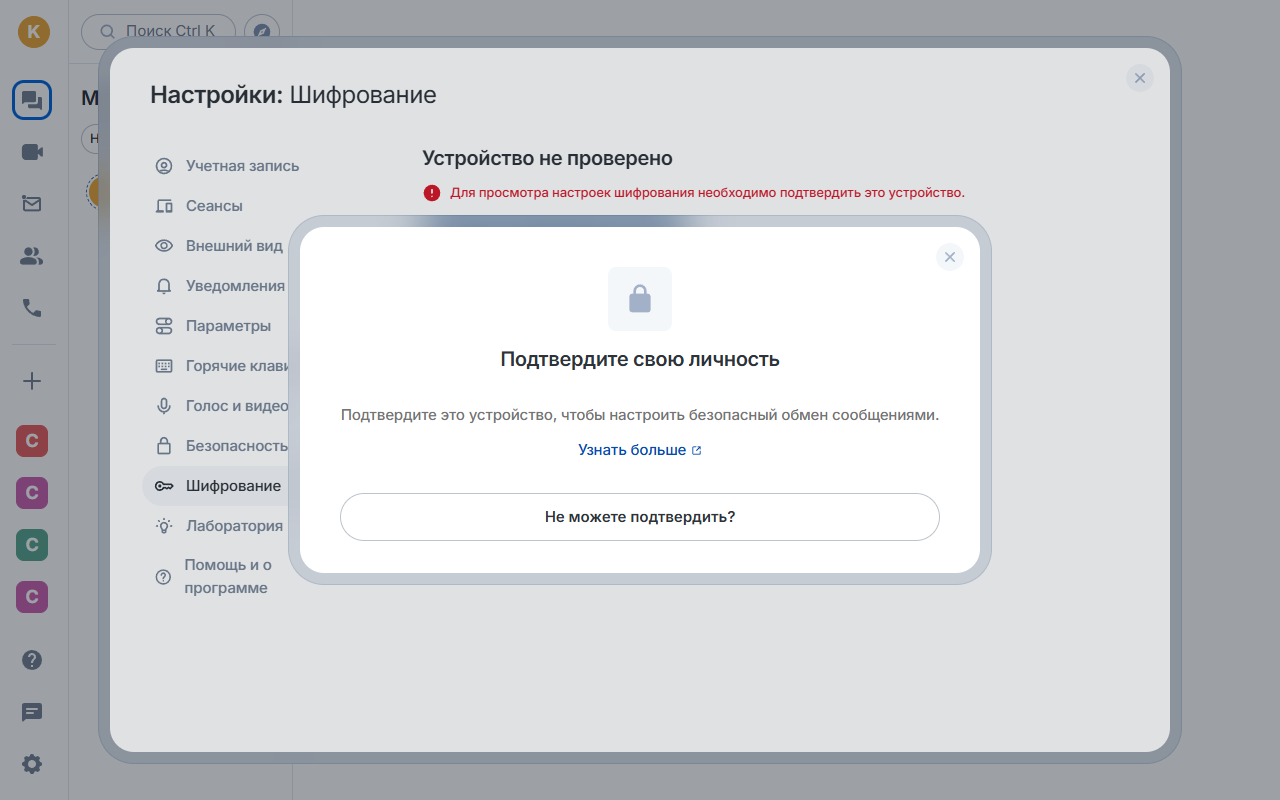The height and width of the screenshot is (800, 1280).
Task: Click the plus icon in sidebar
Action: click(x=32, y=381)
